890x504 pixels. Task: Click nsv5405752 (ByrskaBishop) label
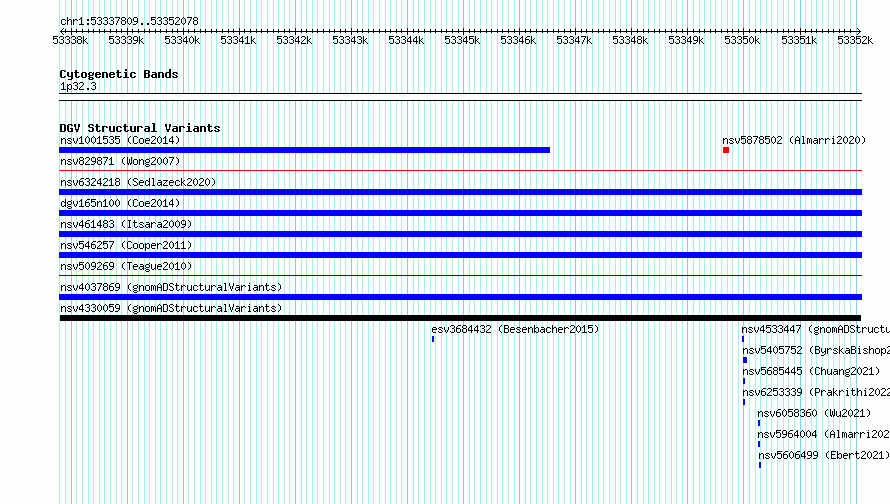[816, 350]
